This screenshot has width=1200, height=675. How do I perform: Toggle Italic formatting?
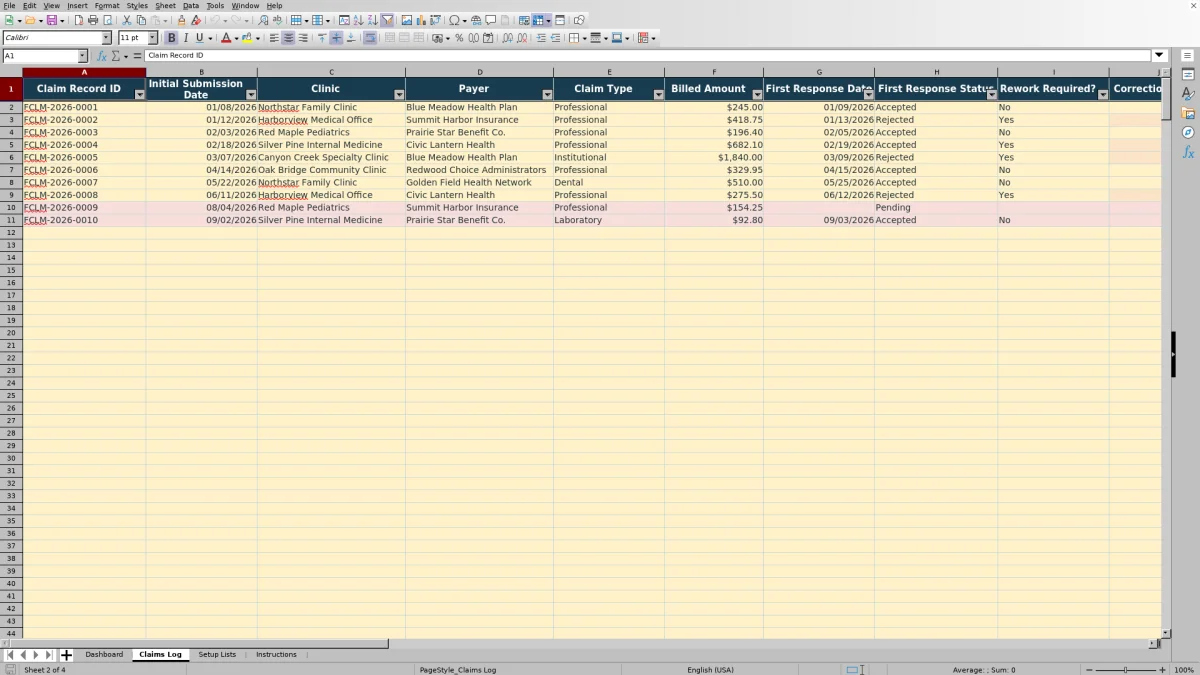point(186,38)
